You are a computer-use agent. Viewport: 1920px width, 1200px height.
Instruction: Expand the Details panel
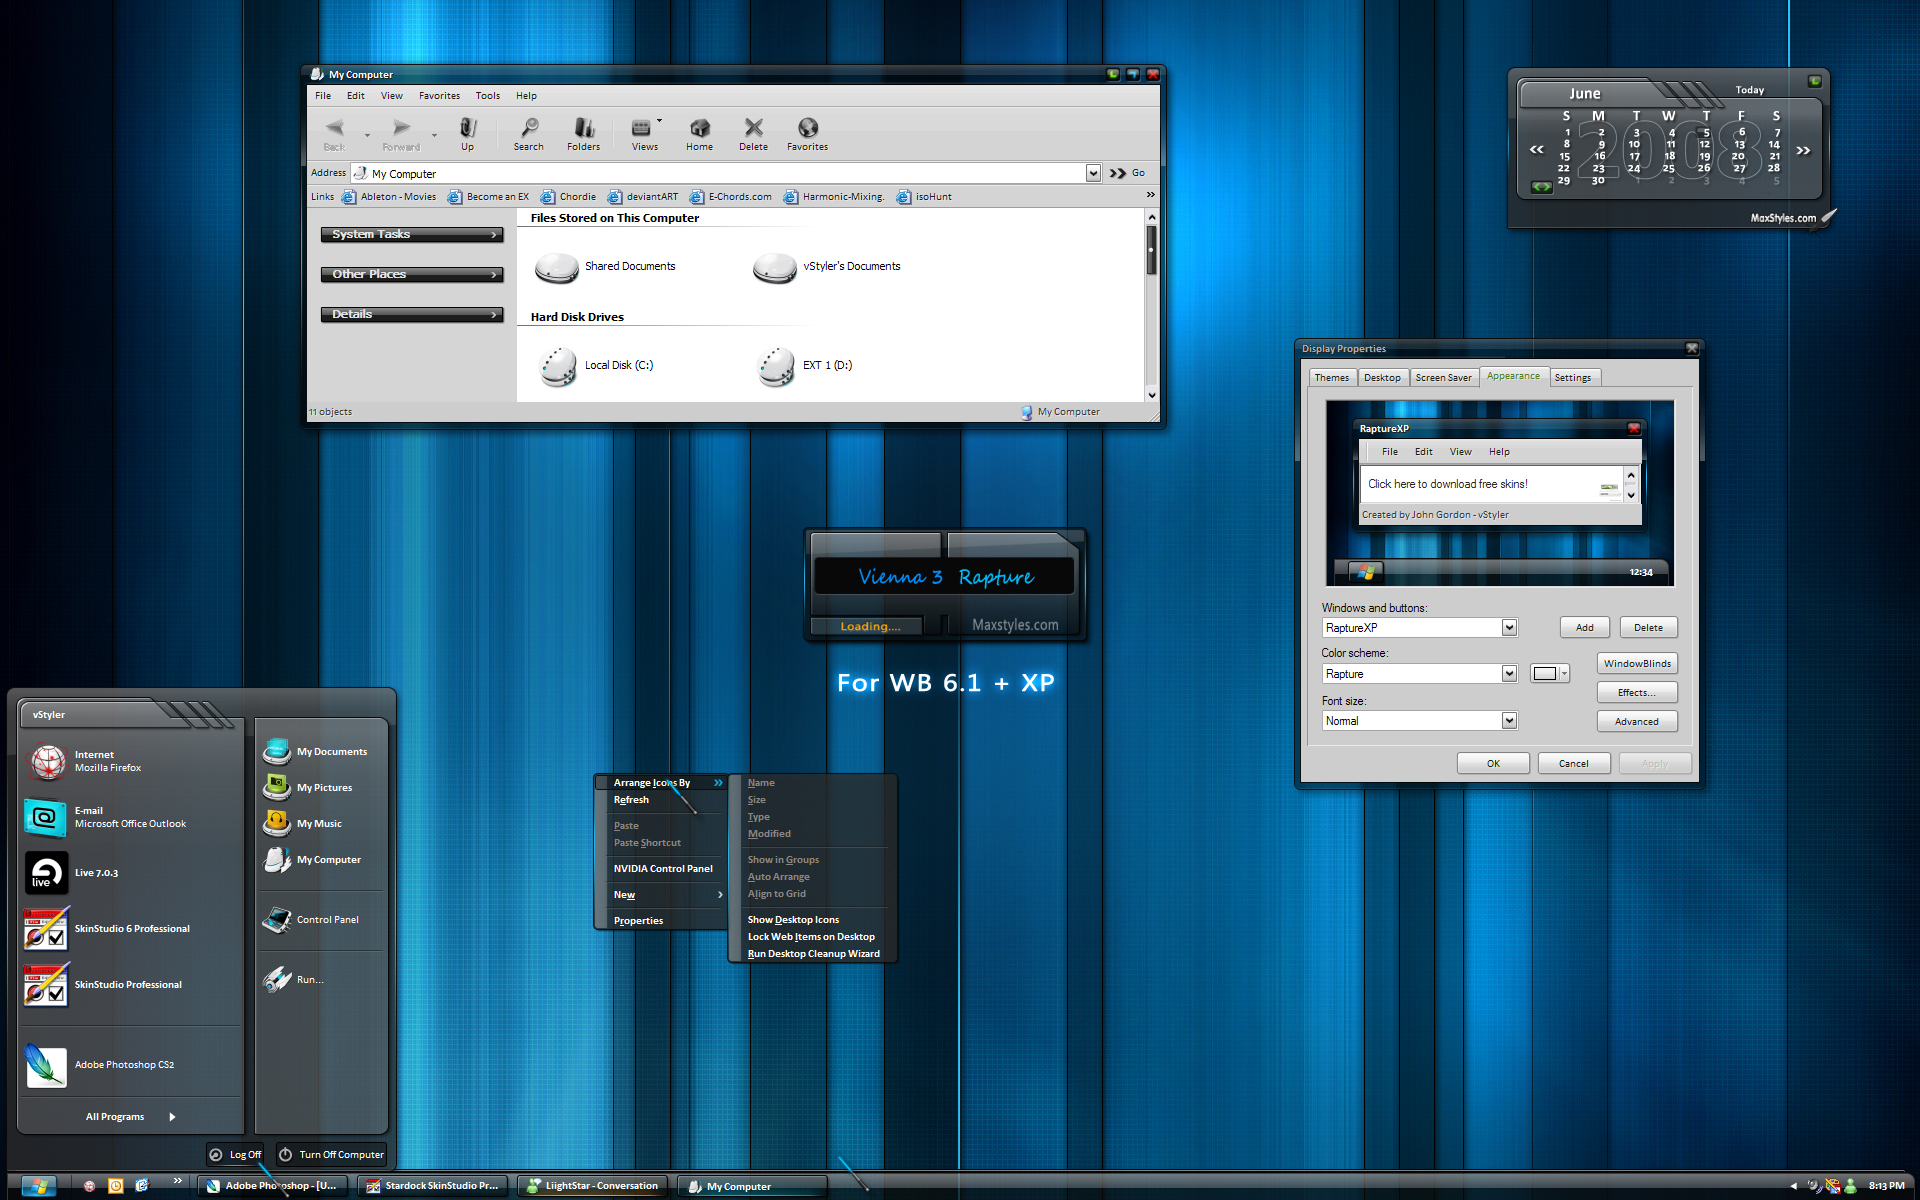click(x=412, y=314)
